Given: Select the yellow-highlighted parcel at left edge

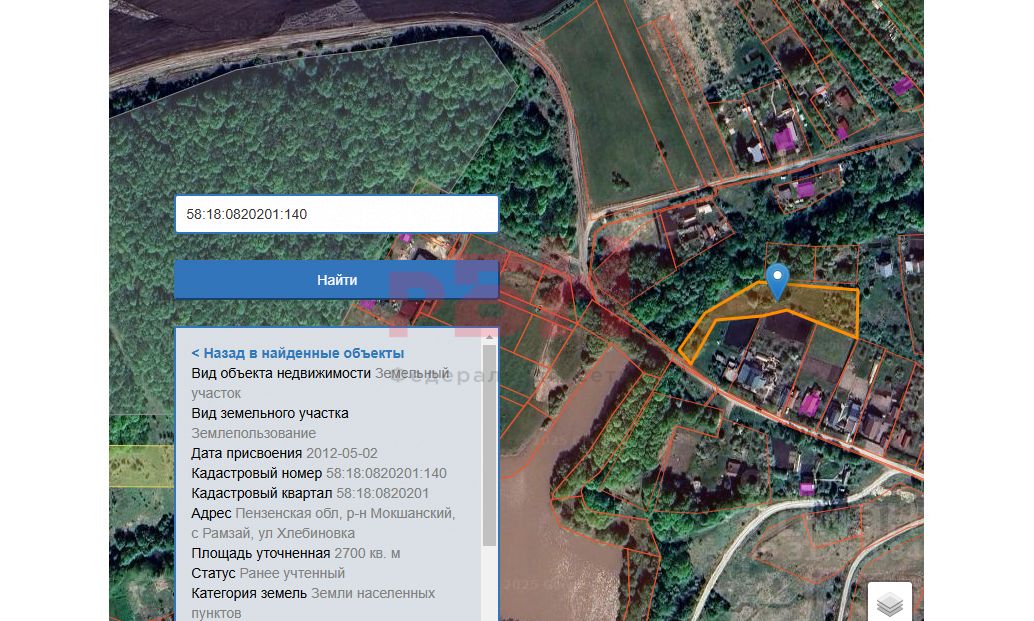Looking at the screenshot, I should tap(141, 465).
